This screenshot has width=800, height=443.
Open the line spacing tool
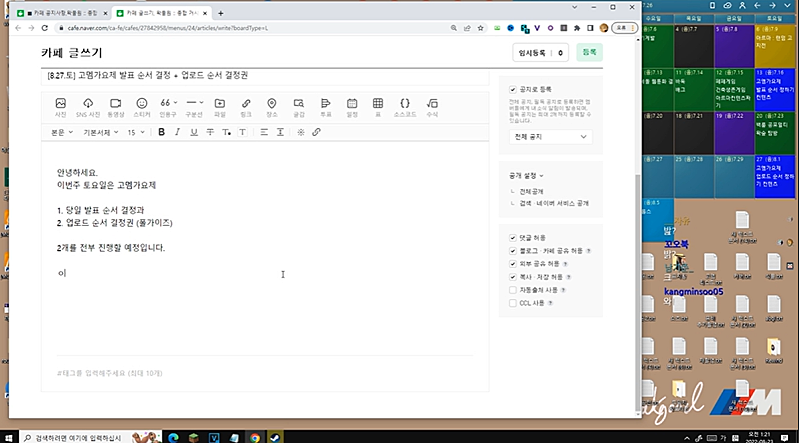pos(280,132)
